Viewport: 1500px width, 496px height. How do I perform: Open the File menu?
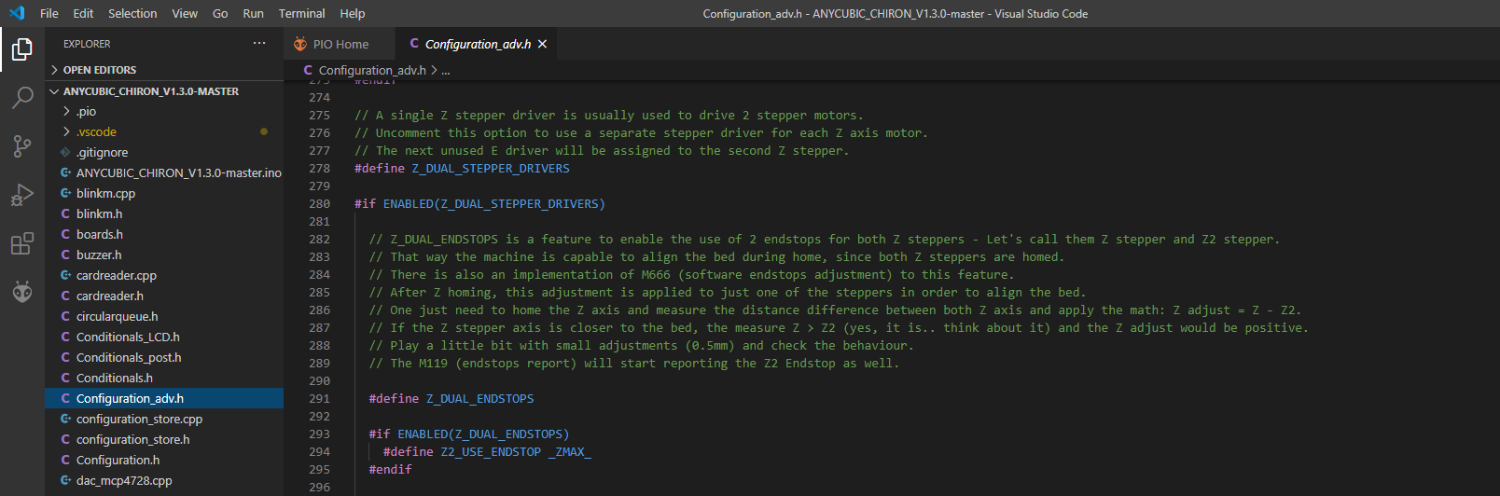[x=49, y=14]
